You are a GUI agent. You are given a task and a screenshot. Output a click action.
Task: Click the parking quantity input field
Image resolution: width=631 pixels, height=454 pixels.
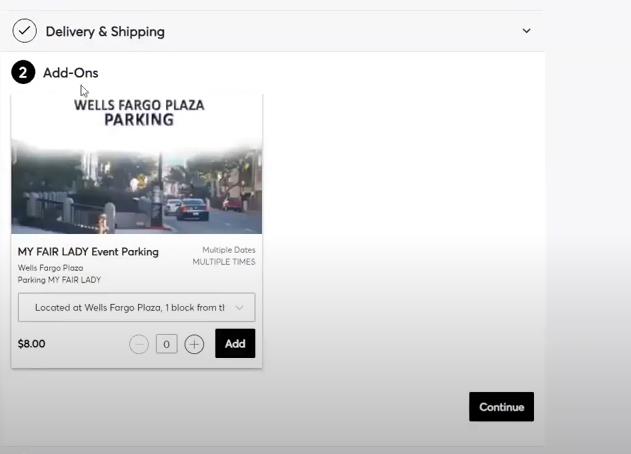pyautogui.click(x=166, y=344)
